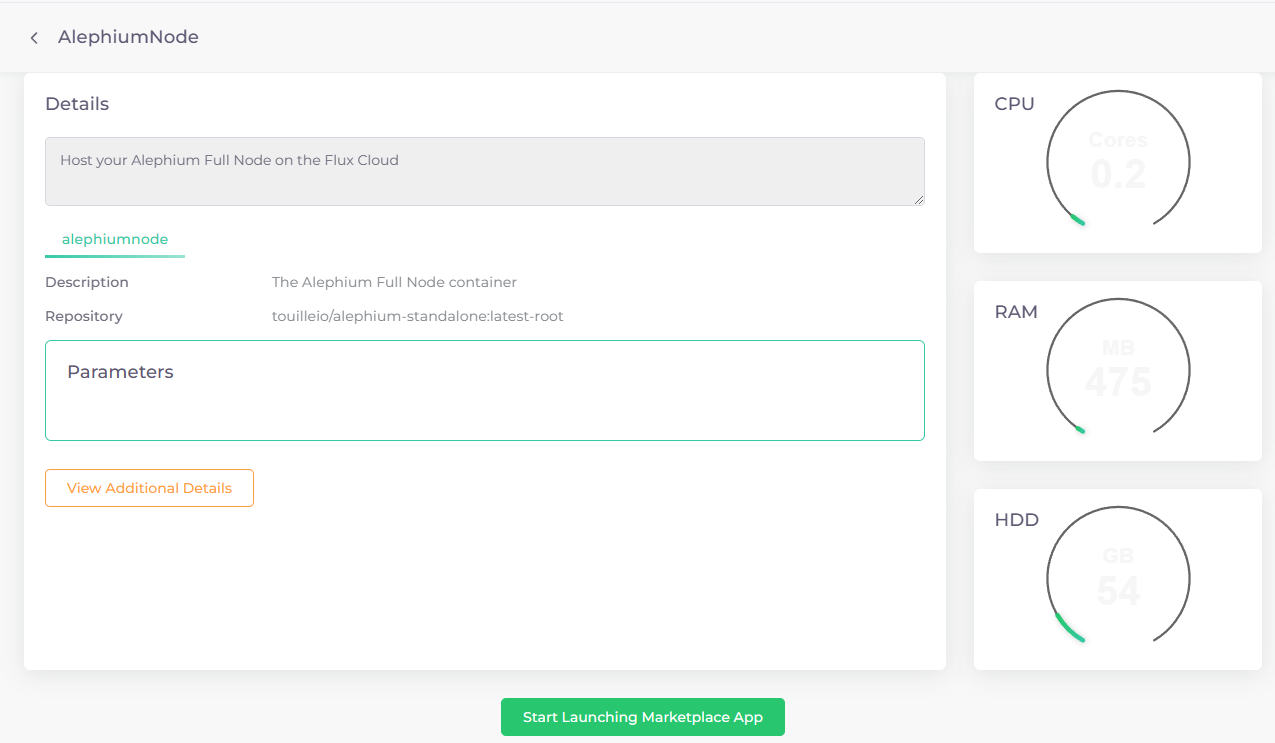
Task: Click 'The Alephium Full Node container' text
Action: pyautogui.click(x=394, y=282)
